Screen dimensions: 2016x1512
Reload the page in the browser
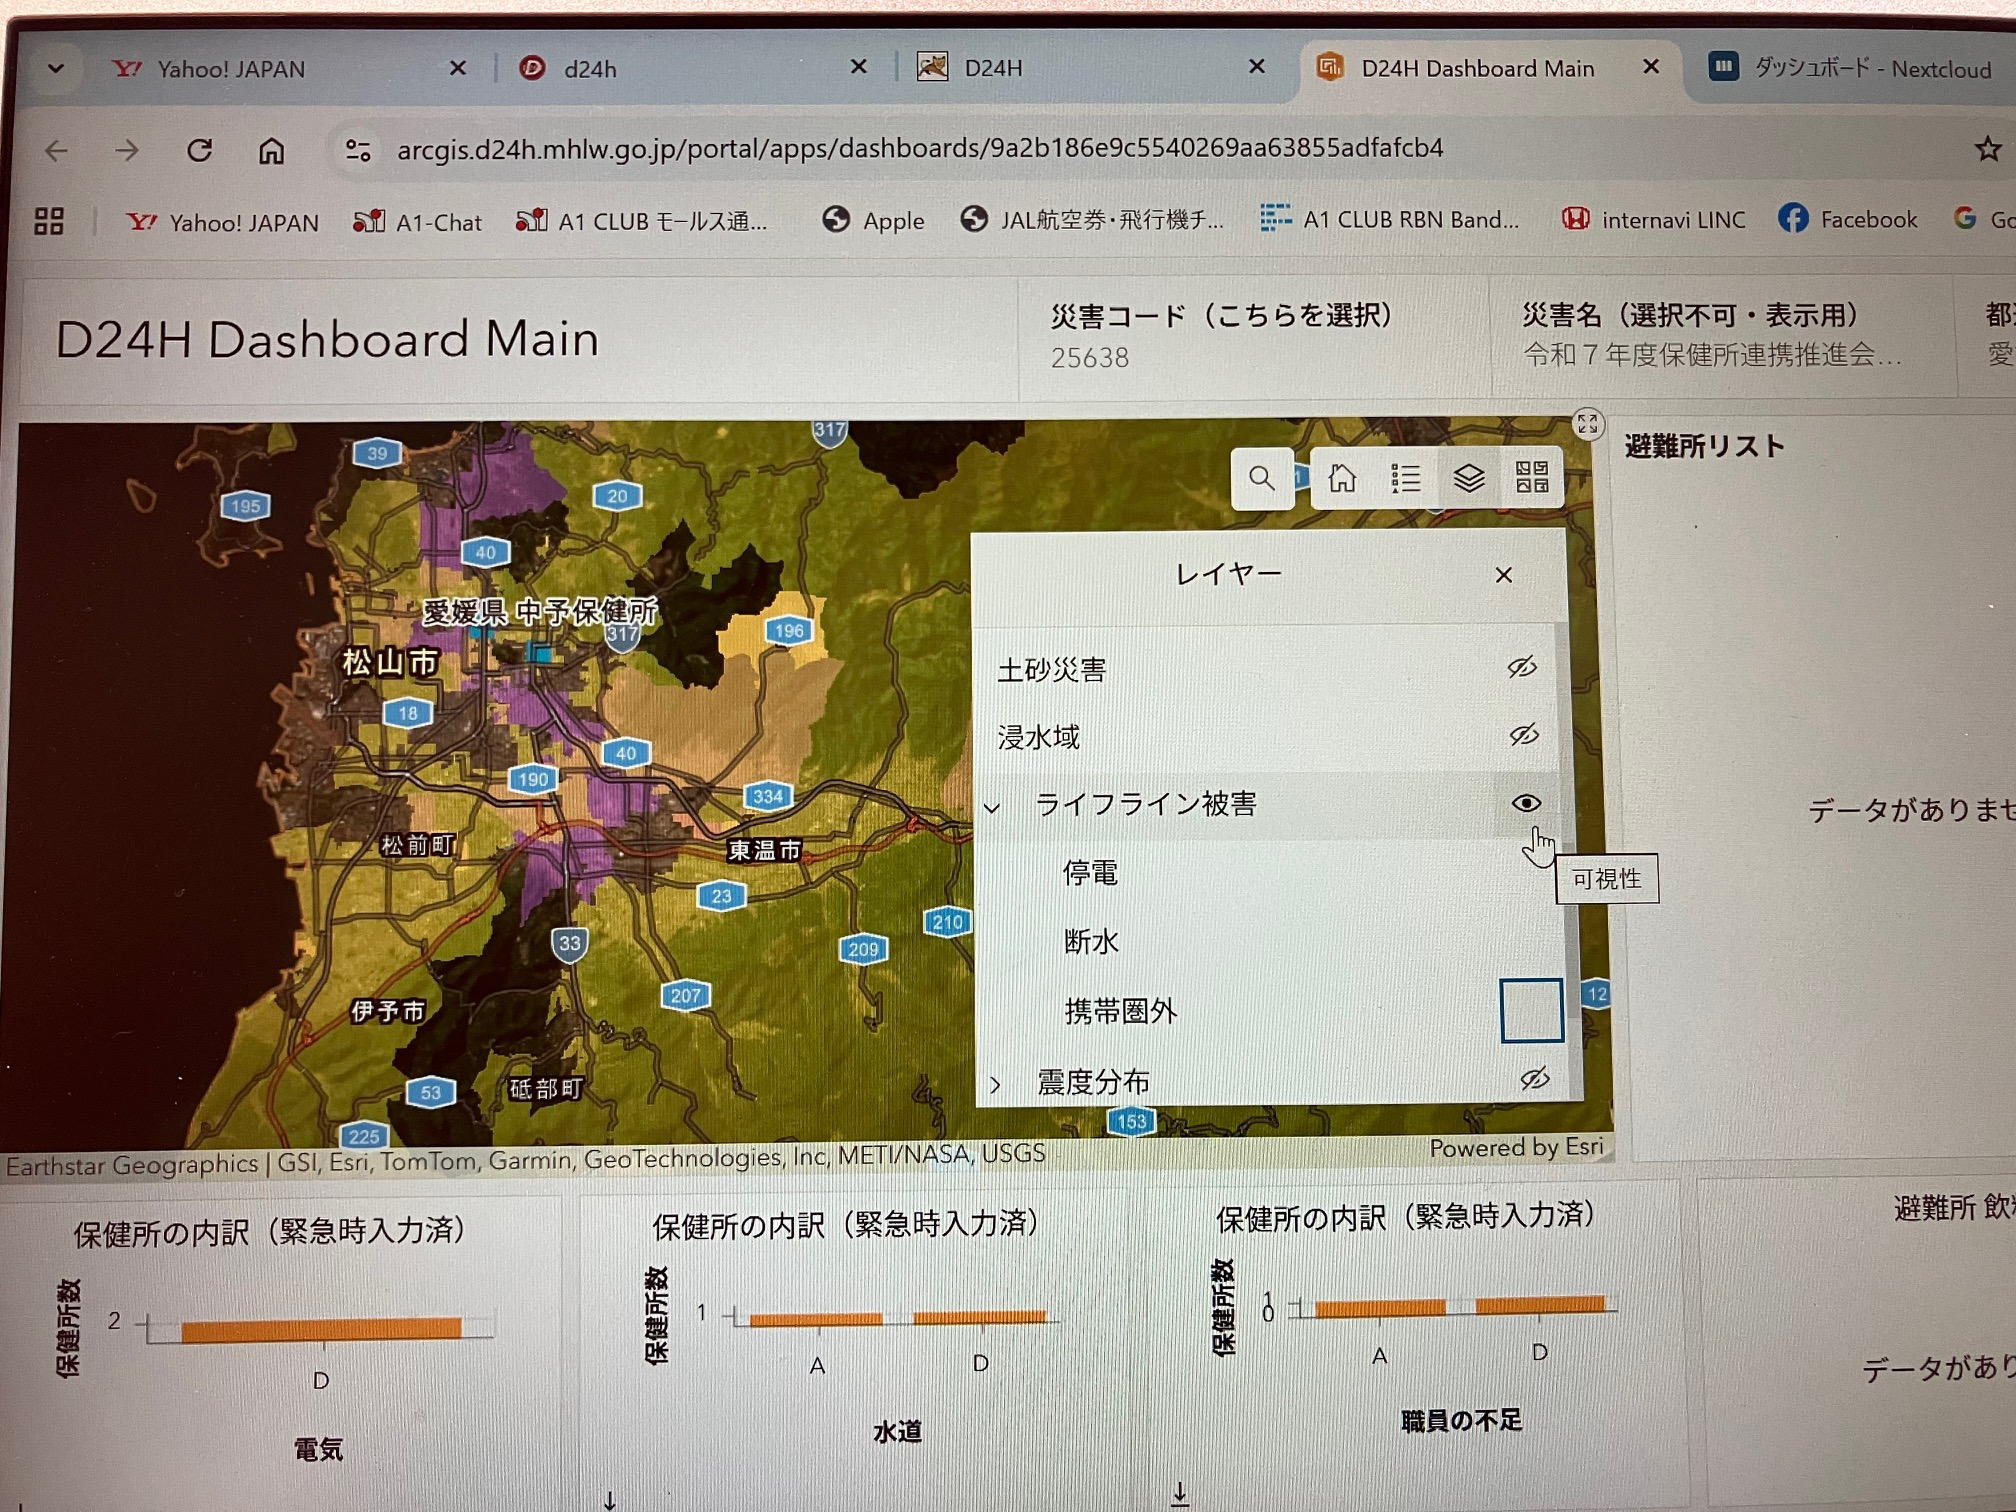click(199, 151)
